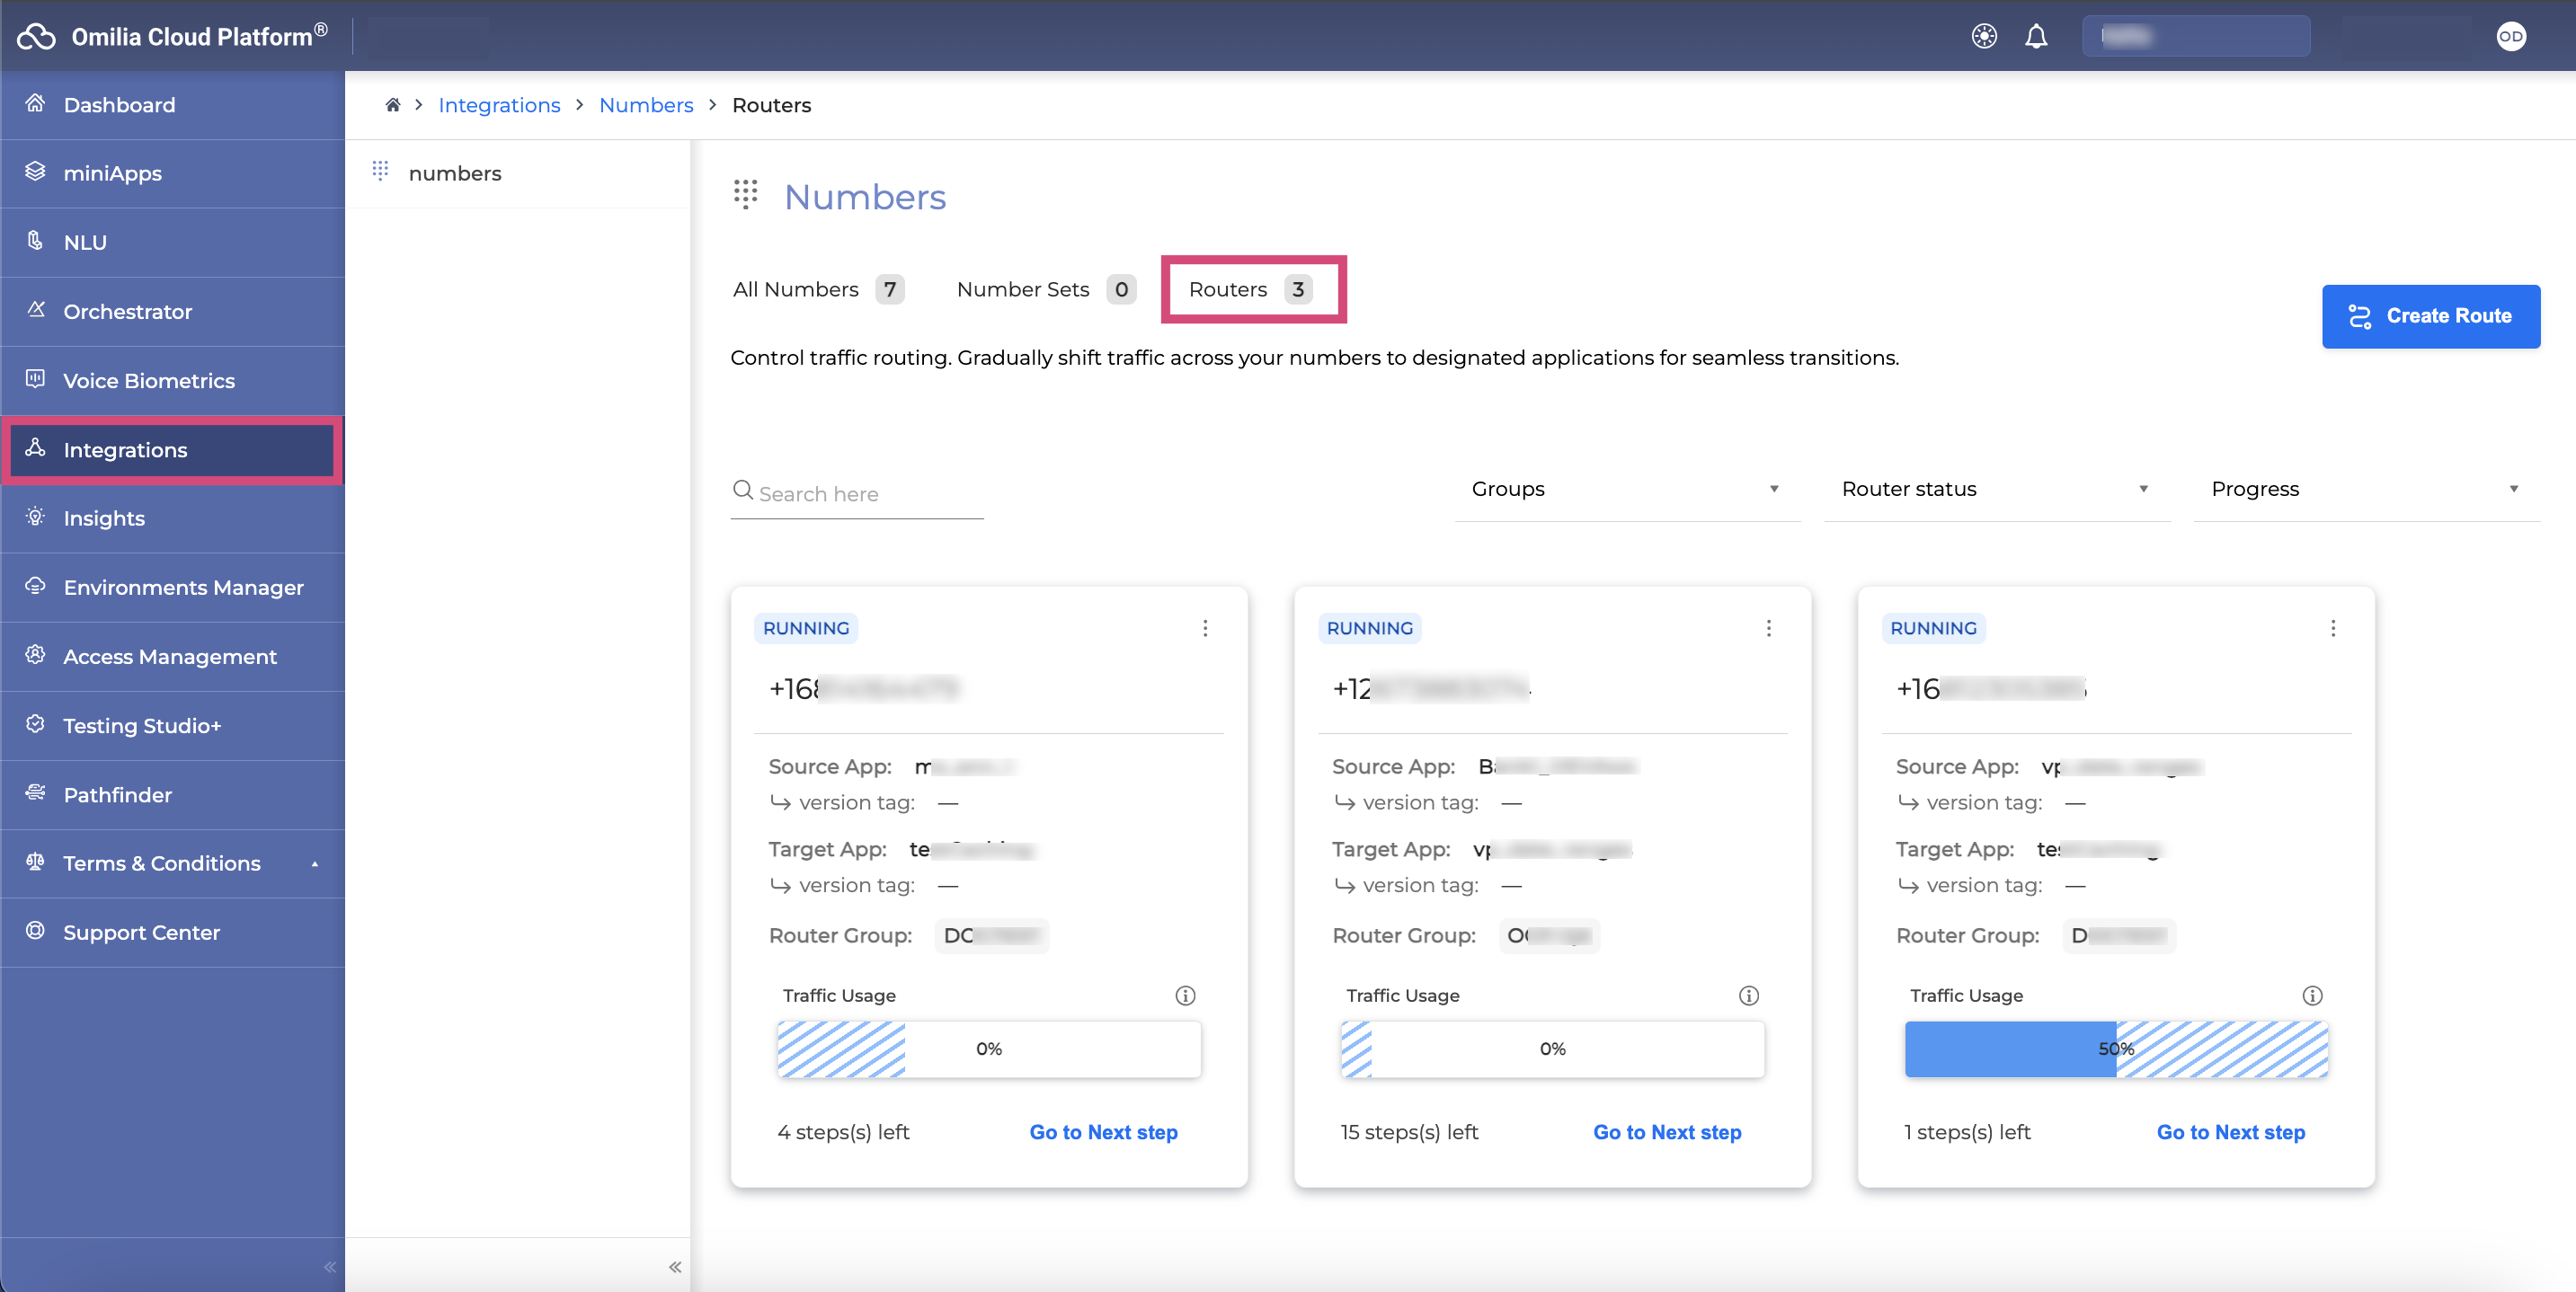Viewport: 2576px width, 1292px height.
Task: Click the notifications bell icon
Action: tap(2036, 37)
